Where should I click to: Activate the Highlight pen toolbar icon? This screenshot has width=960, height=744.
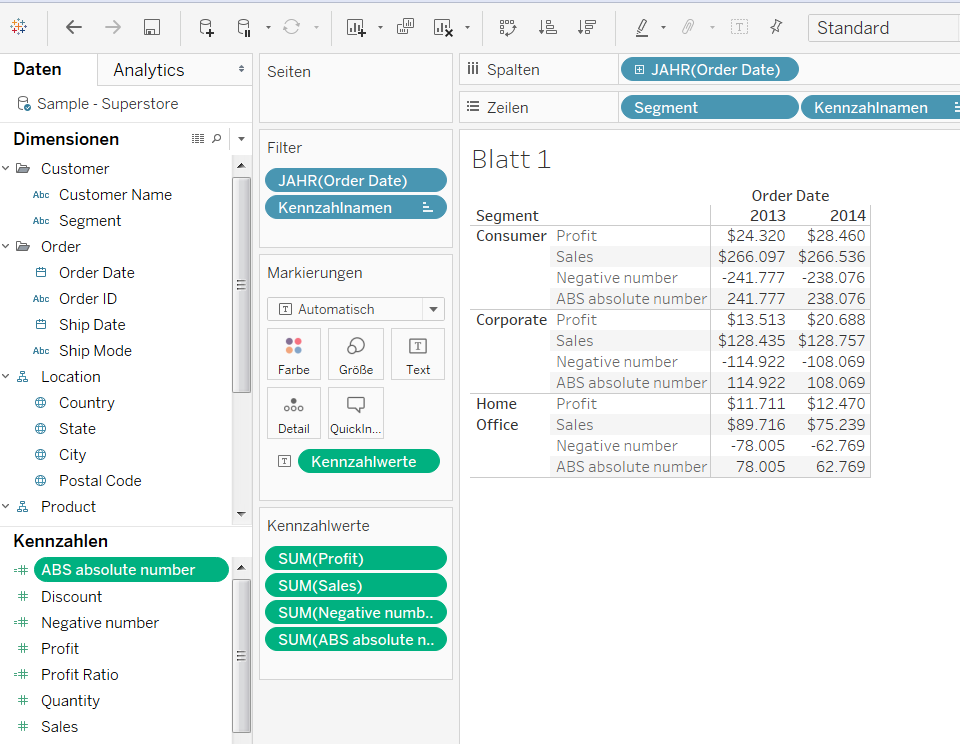(645, 27)
